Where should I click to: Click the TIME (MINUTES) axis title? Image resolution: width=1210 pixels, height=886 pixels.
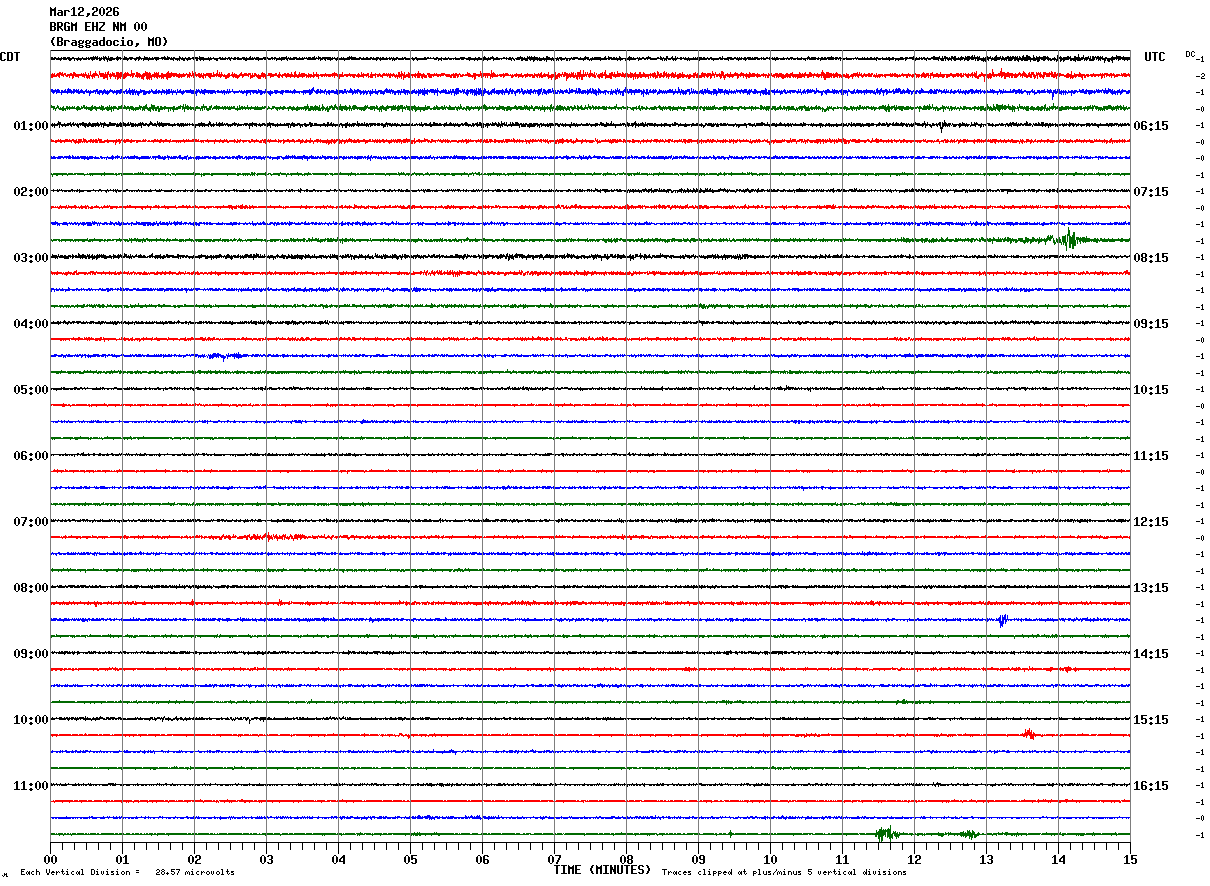[602, 870]
